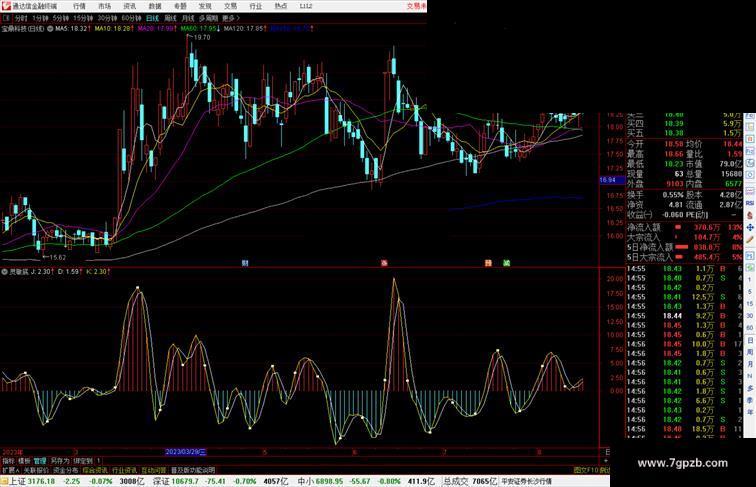Click the 中小 index value in status bar
Image resolution: width=756 pixels, height=487 pixels.
329,481
